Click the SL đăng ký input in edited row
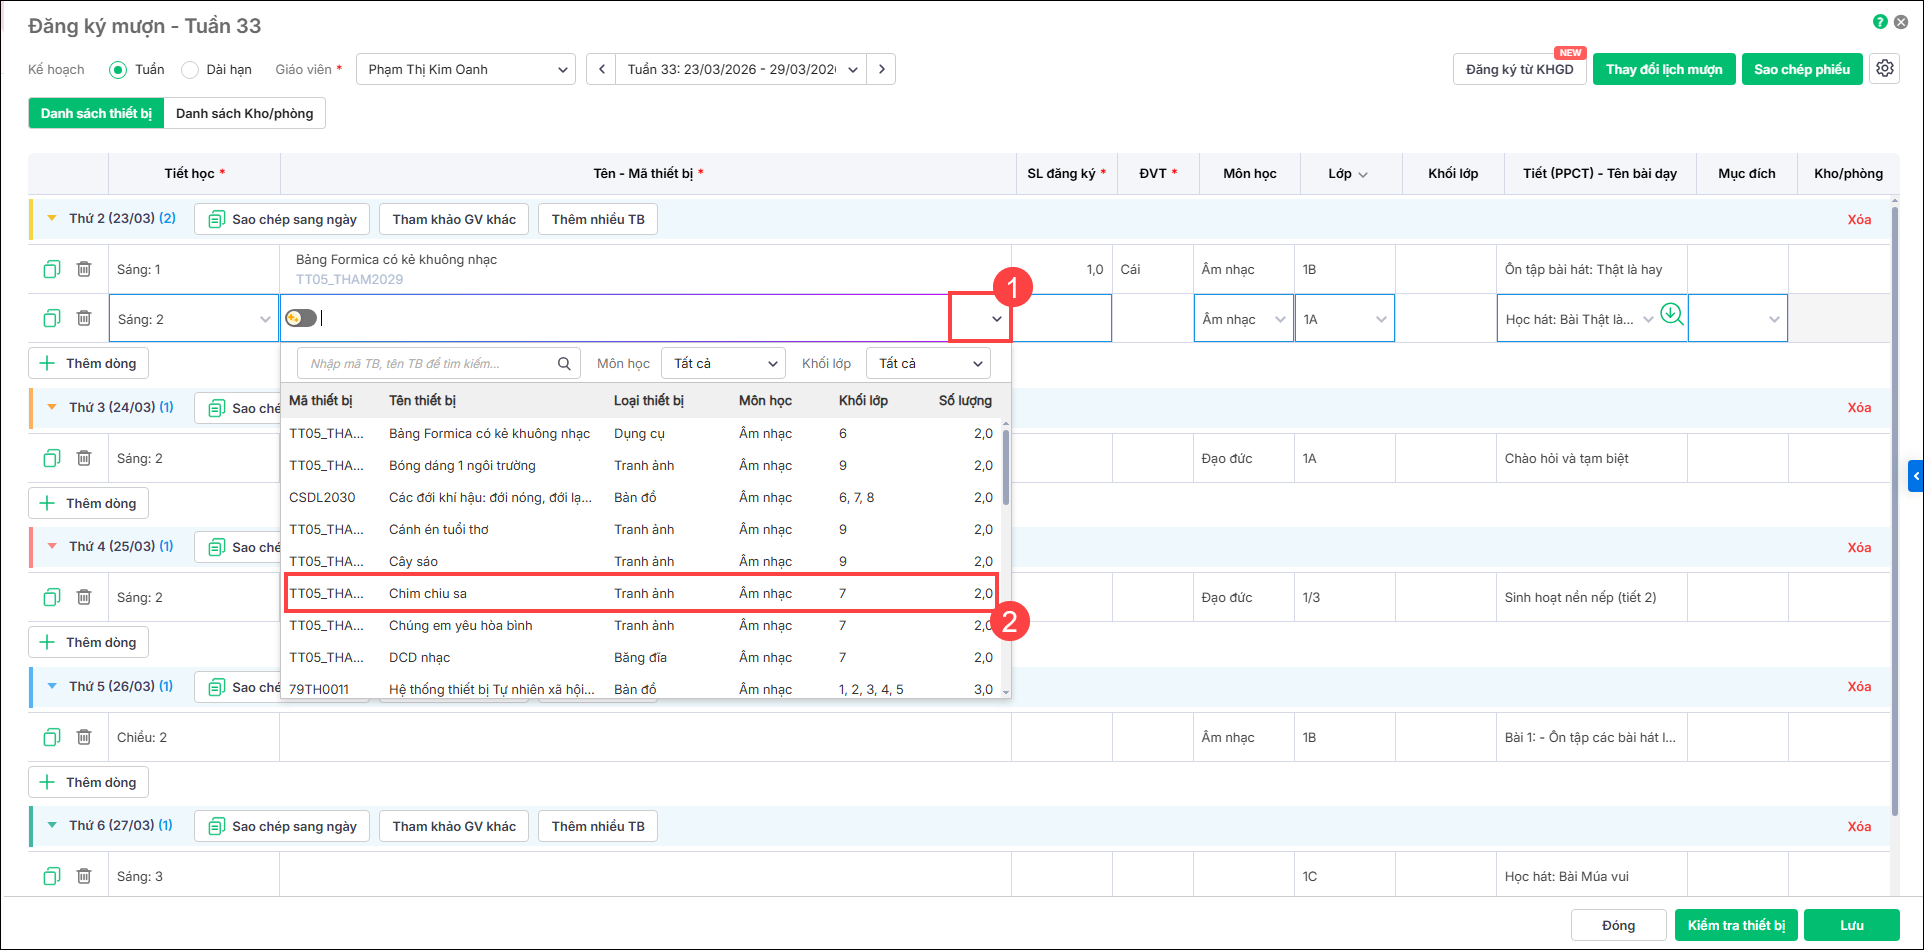Screen dimensions: 1924x950 (1062, 319)
